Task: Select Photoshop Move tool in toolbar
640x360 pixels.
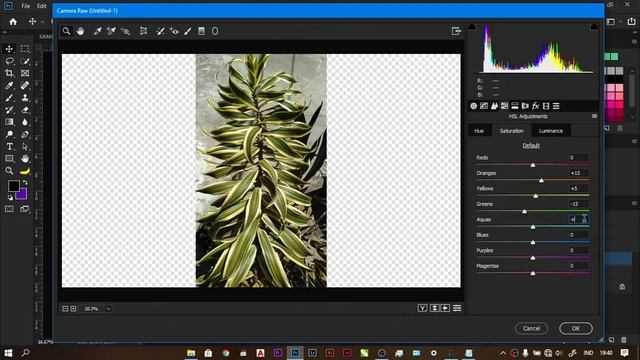Action: pyautogui.click(x=9, y=49)
